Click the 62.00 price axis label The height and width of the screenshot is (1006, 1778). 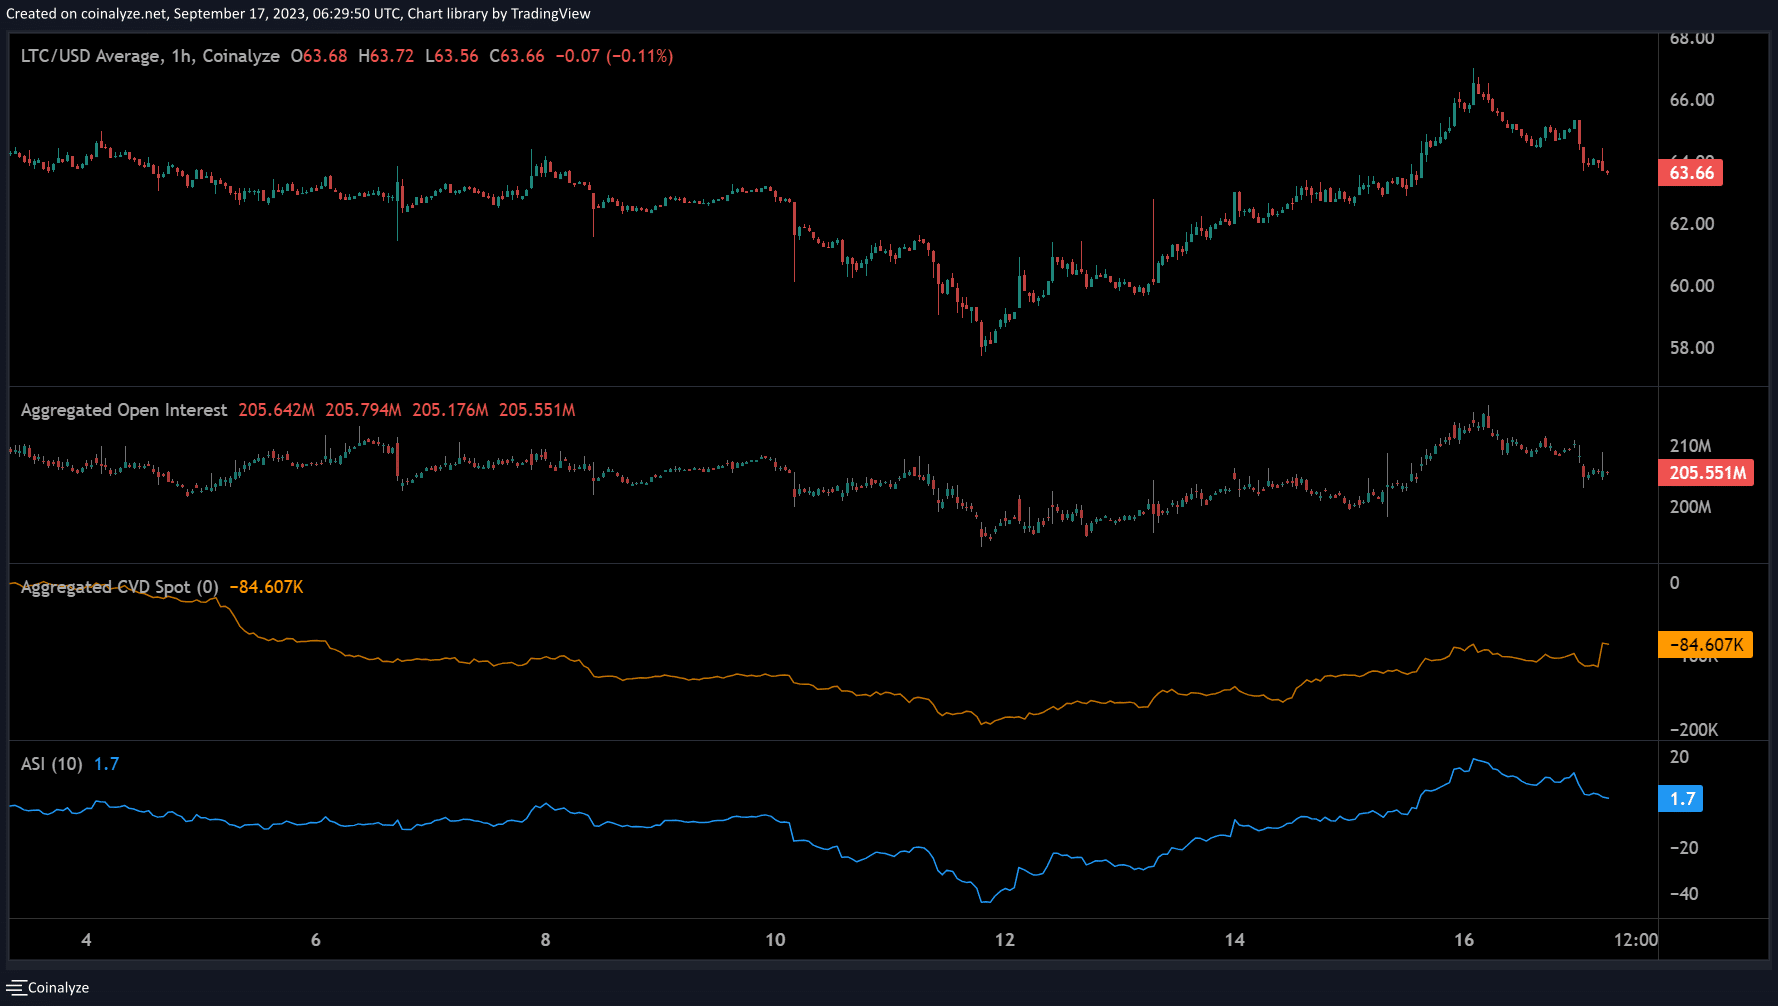coord(1692,224)
